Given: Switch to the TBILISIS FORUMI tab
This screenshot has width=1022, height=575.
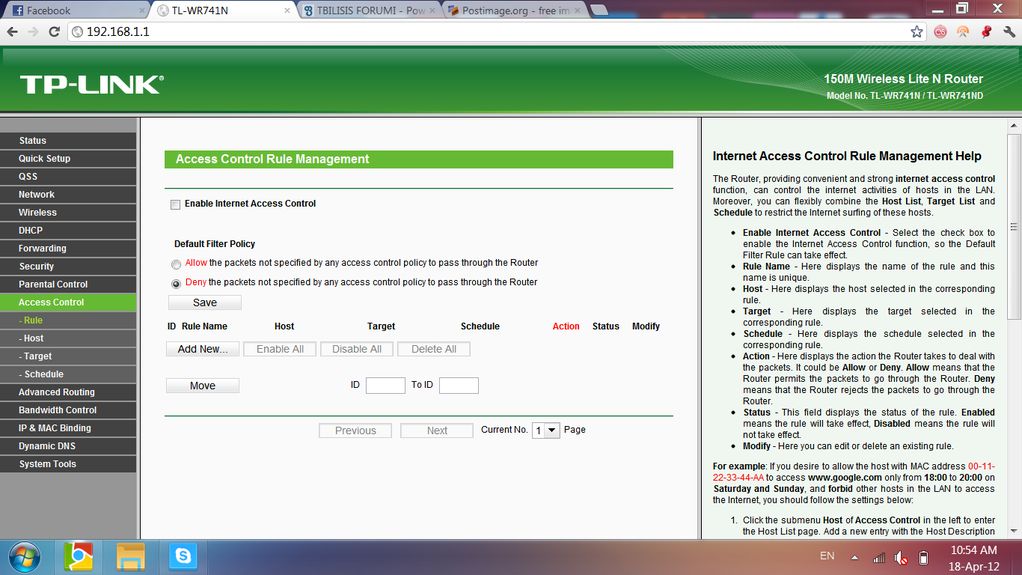Looking at the screenshot, I should click(x=371, y=10).
